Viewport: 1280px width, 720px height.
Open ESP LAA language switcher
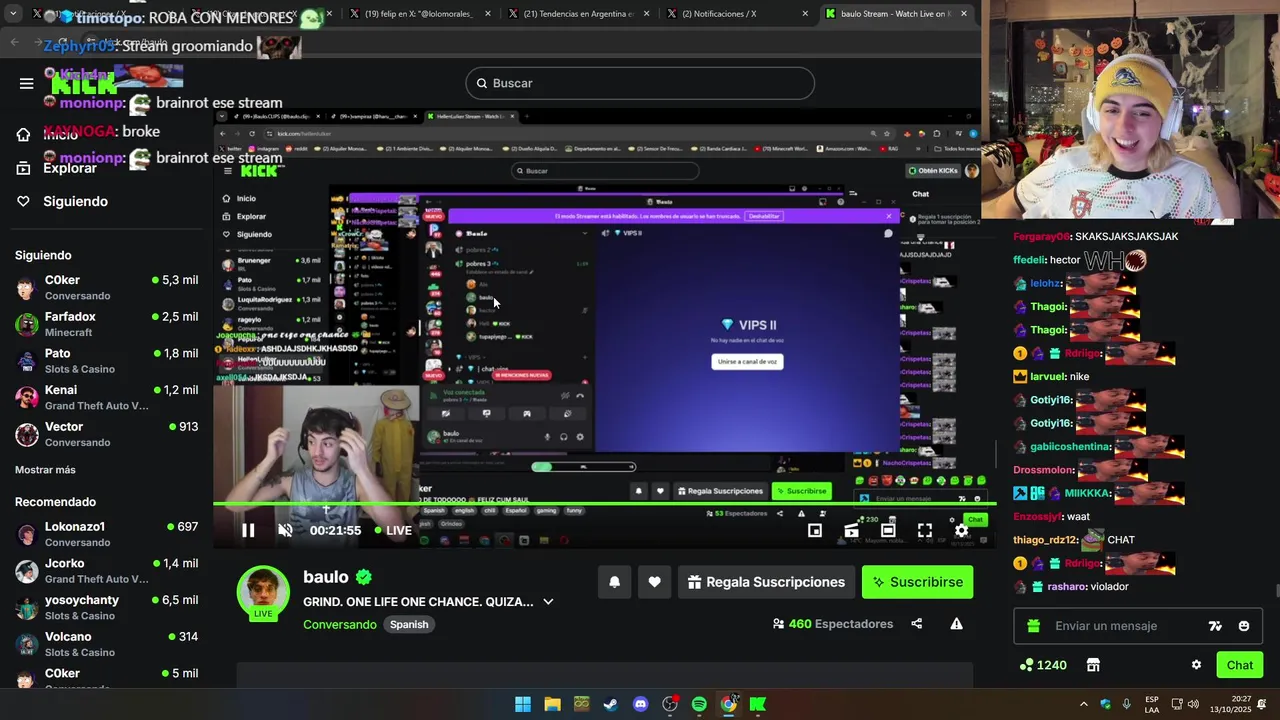tap(1152, 704)
